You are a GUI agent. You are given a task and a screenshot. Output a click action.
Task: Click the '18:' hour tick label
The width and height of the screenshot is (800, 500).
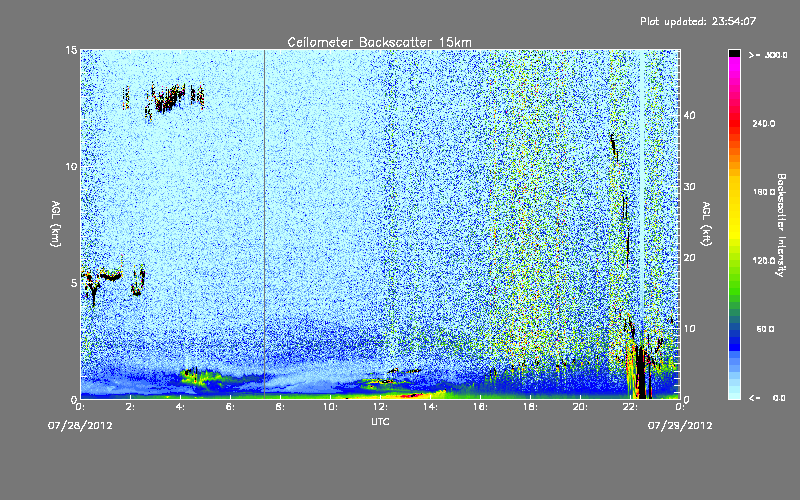click(x=530, y=407)
